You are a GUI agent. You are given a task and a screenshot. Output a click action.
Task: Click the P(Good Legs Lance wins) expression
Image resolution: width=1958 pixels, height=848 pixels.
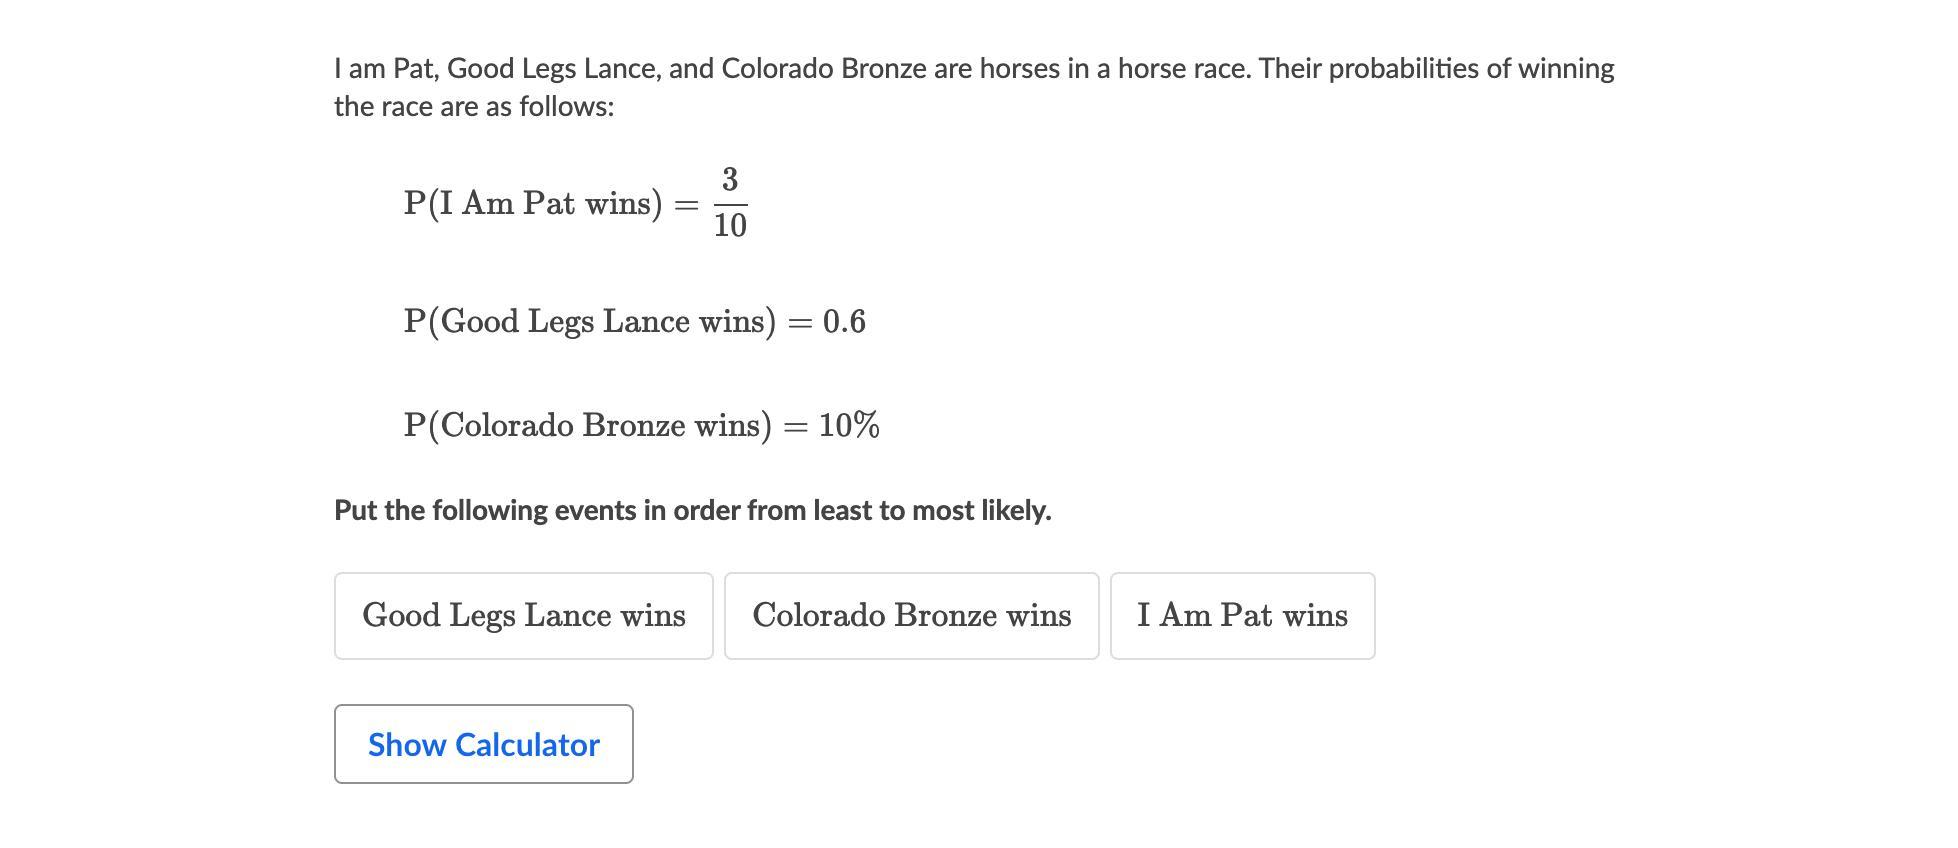coord(590,322)
